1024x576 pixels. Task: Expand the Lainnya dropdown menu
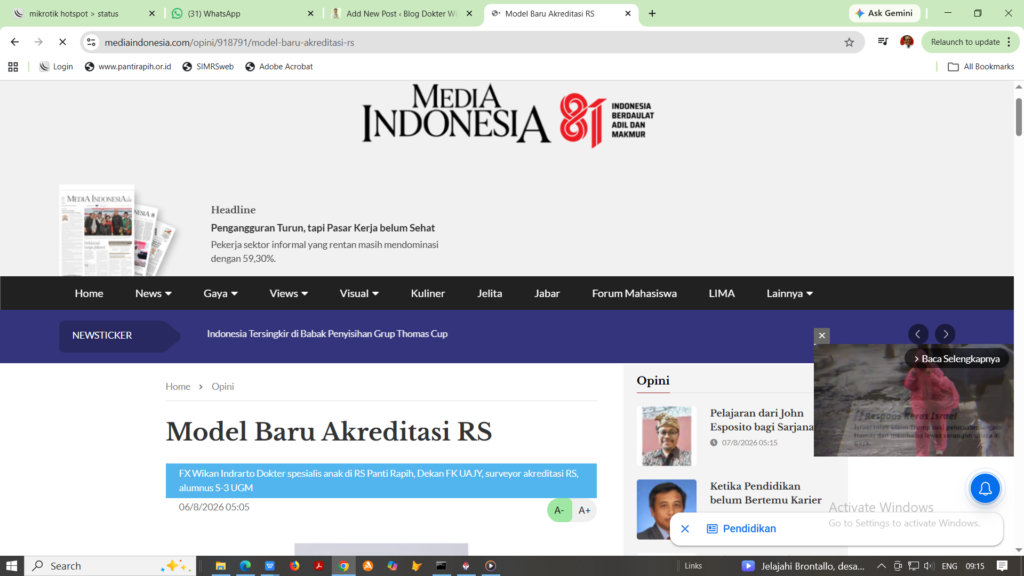coord(790,293)
